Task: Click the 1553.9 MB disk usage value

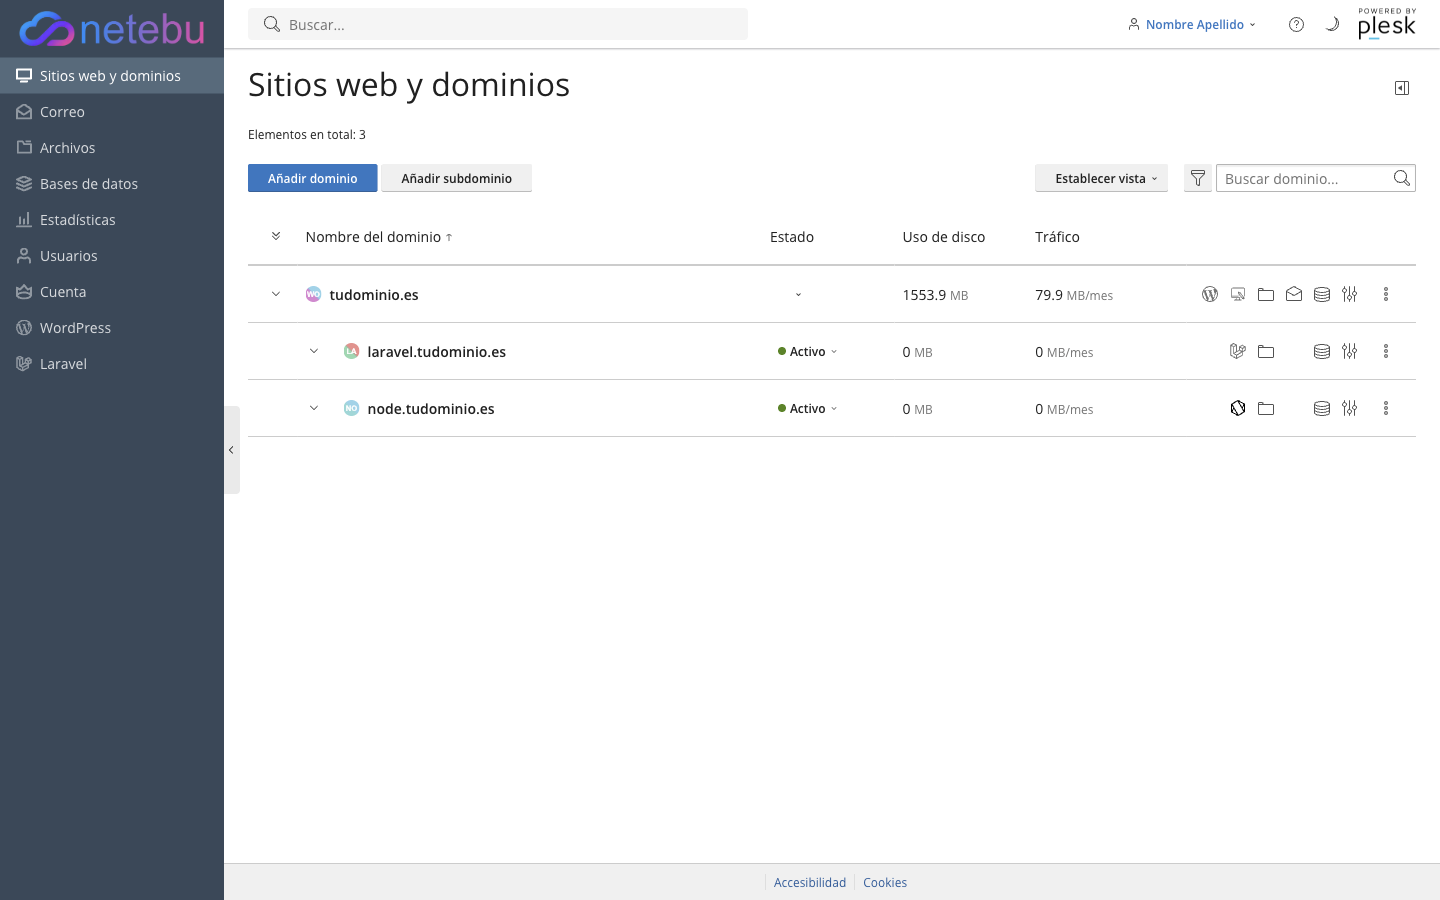Action: click(935, 295)
